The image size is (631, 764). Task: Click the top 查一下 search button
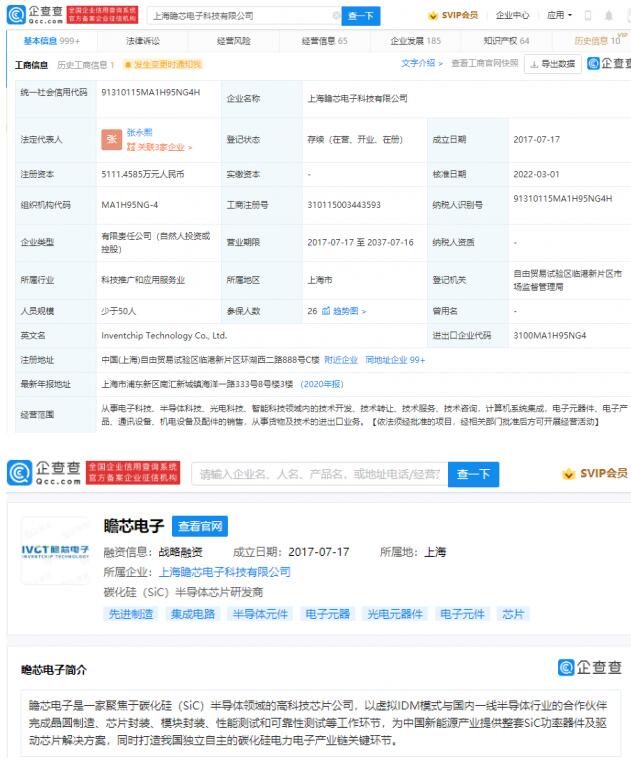(361, 16)
